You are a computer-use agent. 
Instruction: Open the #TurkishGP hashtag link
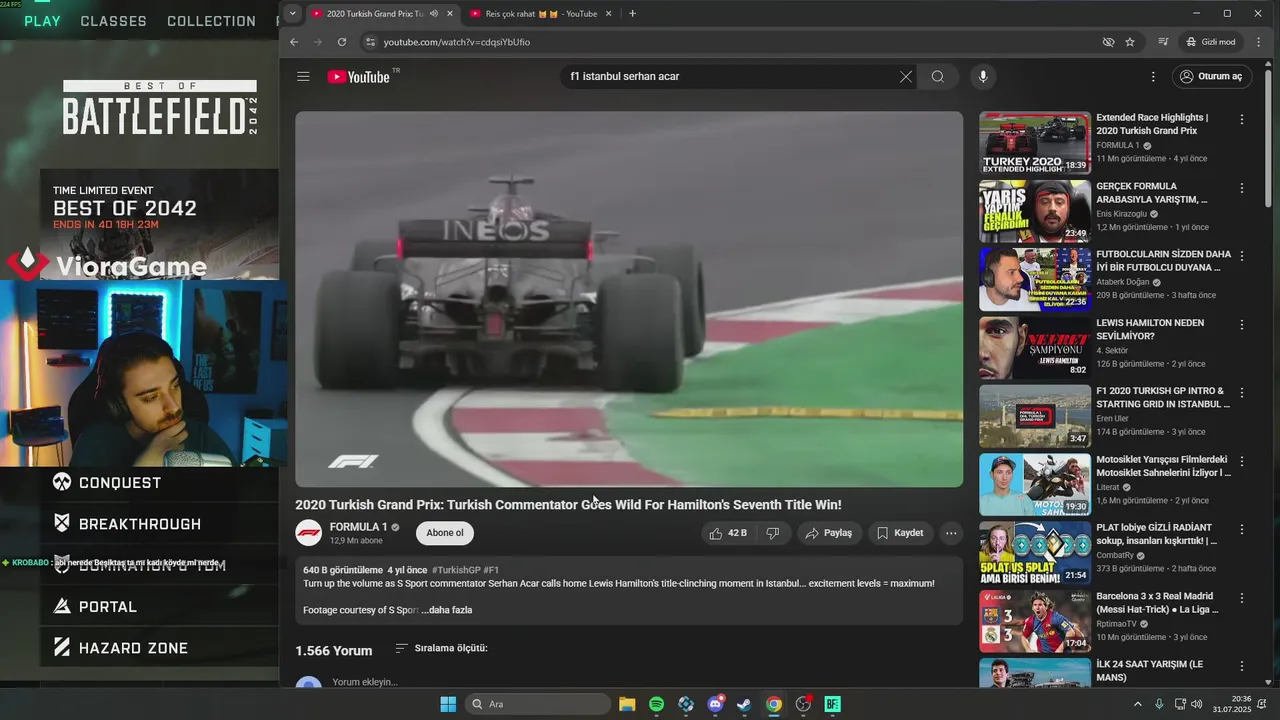(x=456, y=570)
